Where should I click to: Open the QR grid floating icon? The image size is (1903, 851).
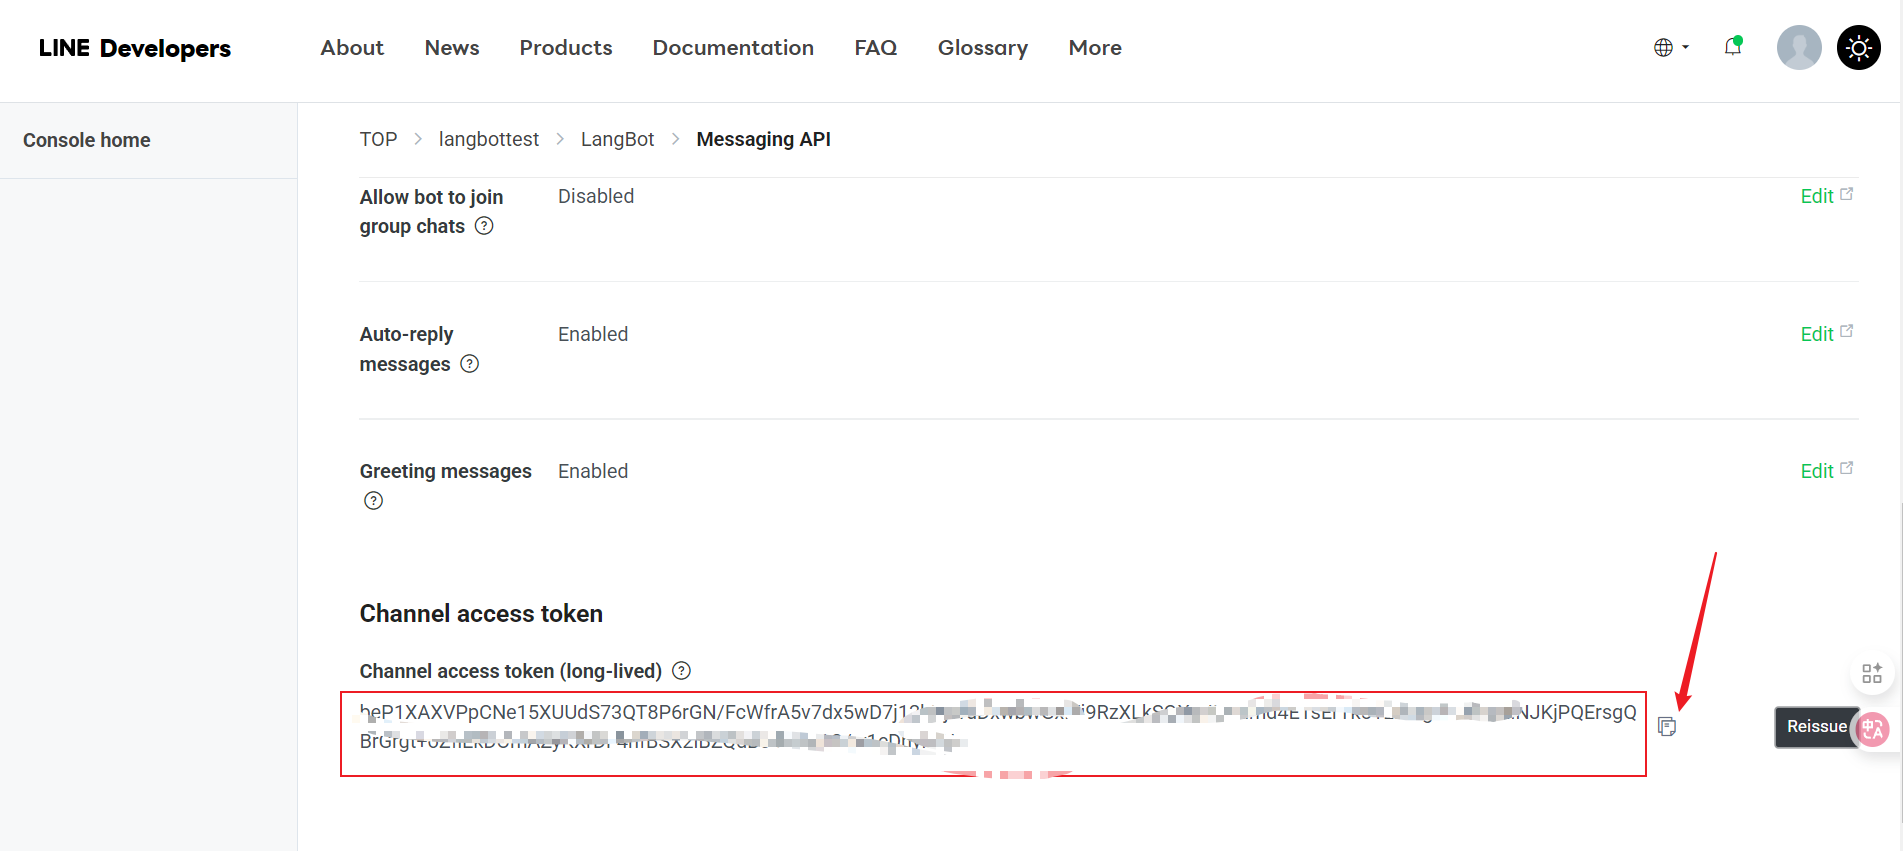pyautogui.click(x=1872, y=674)
